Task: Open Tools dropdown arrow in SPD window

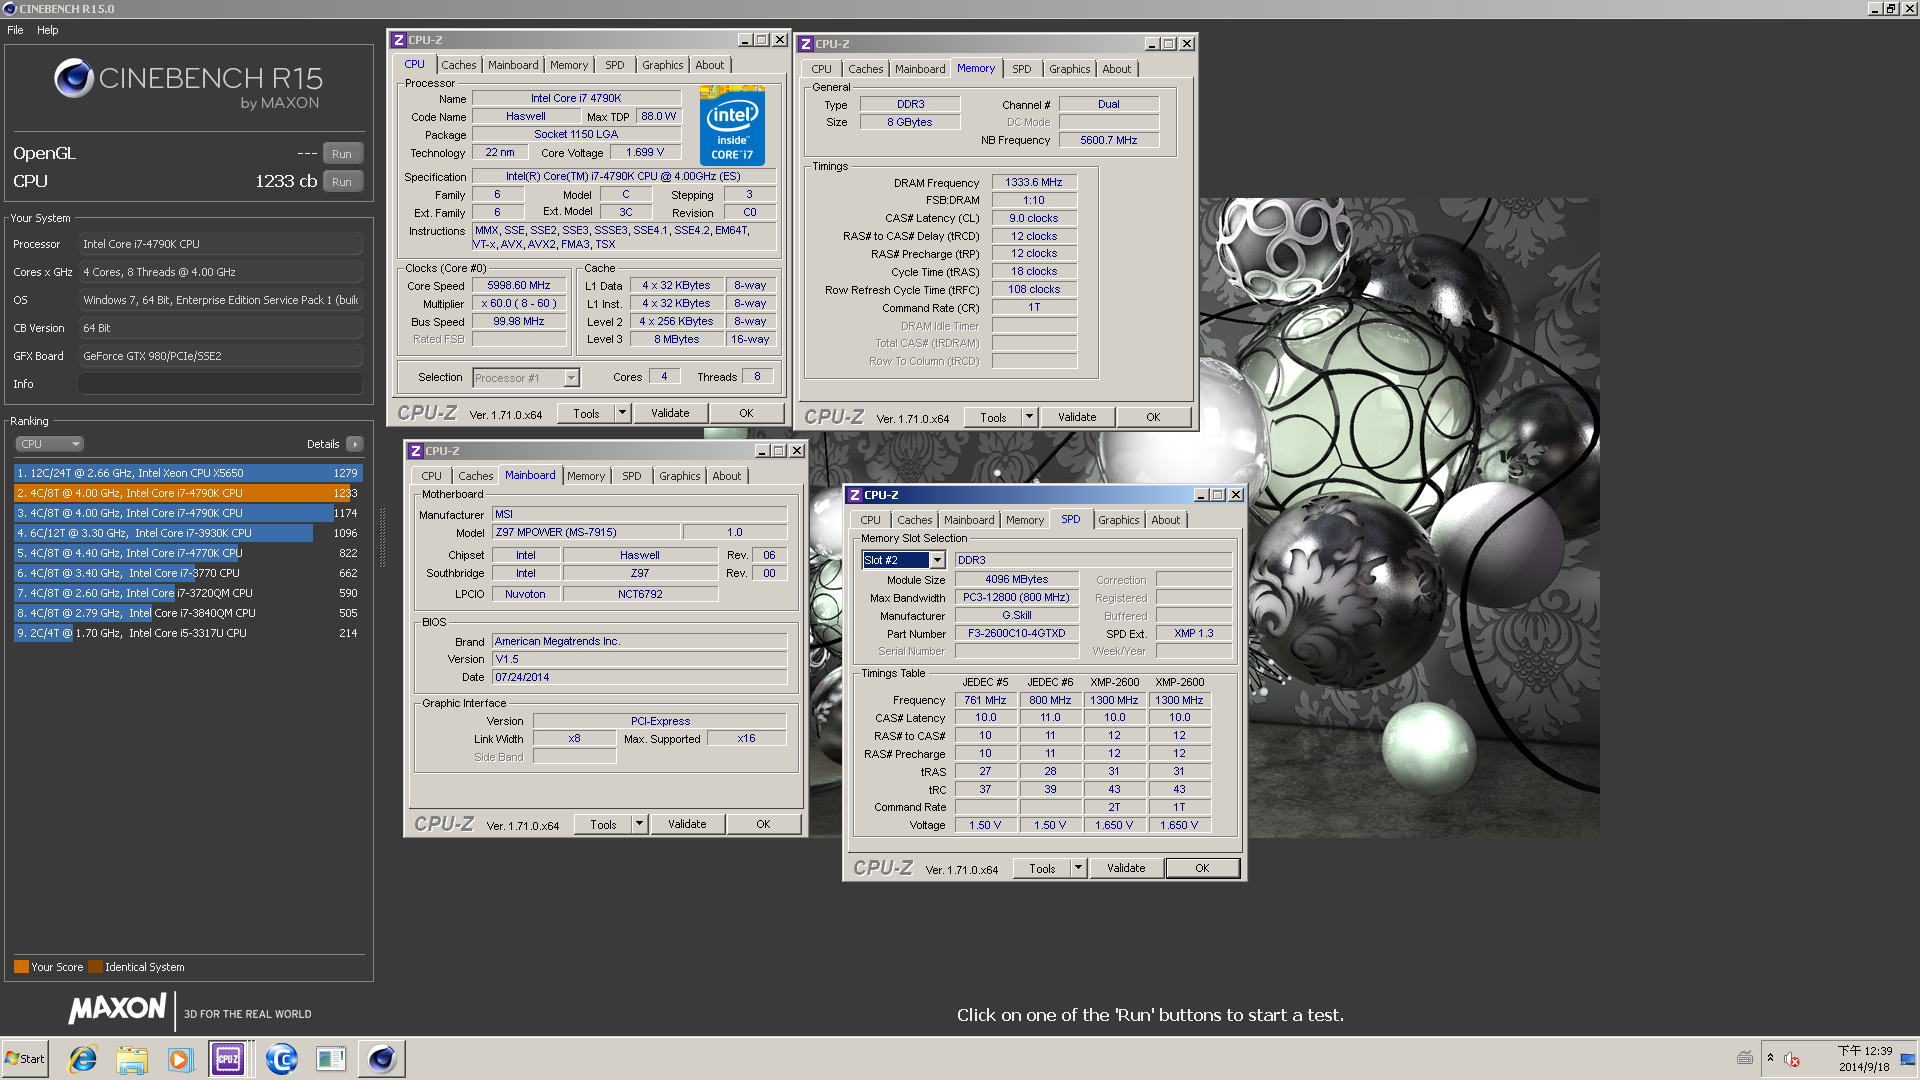Action: point(1078,868)
